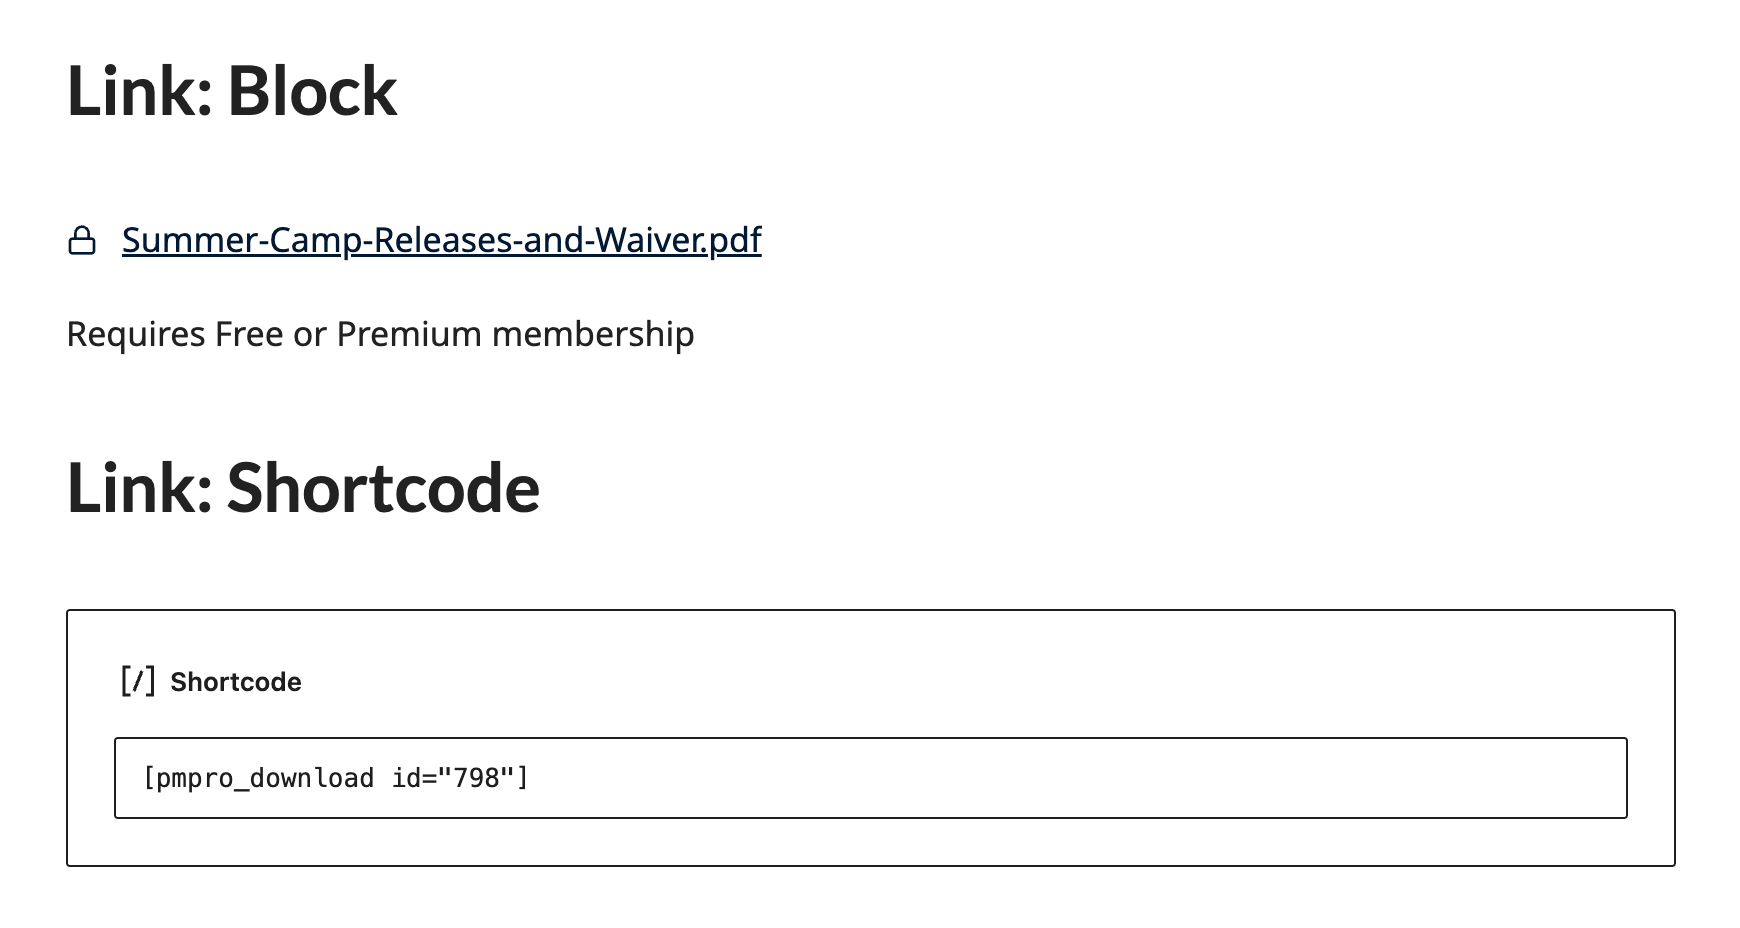Click the shortcode bracket icon beside the label

click(137, 681)
